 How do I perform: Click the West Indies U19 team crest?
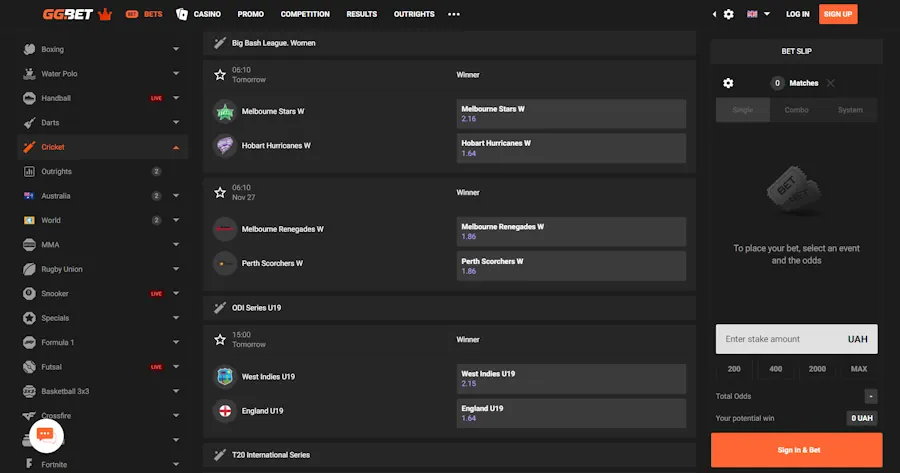(x=225, y=377)
